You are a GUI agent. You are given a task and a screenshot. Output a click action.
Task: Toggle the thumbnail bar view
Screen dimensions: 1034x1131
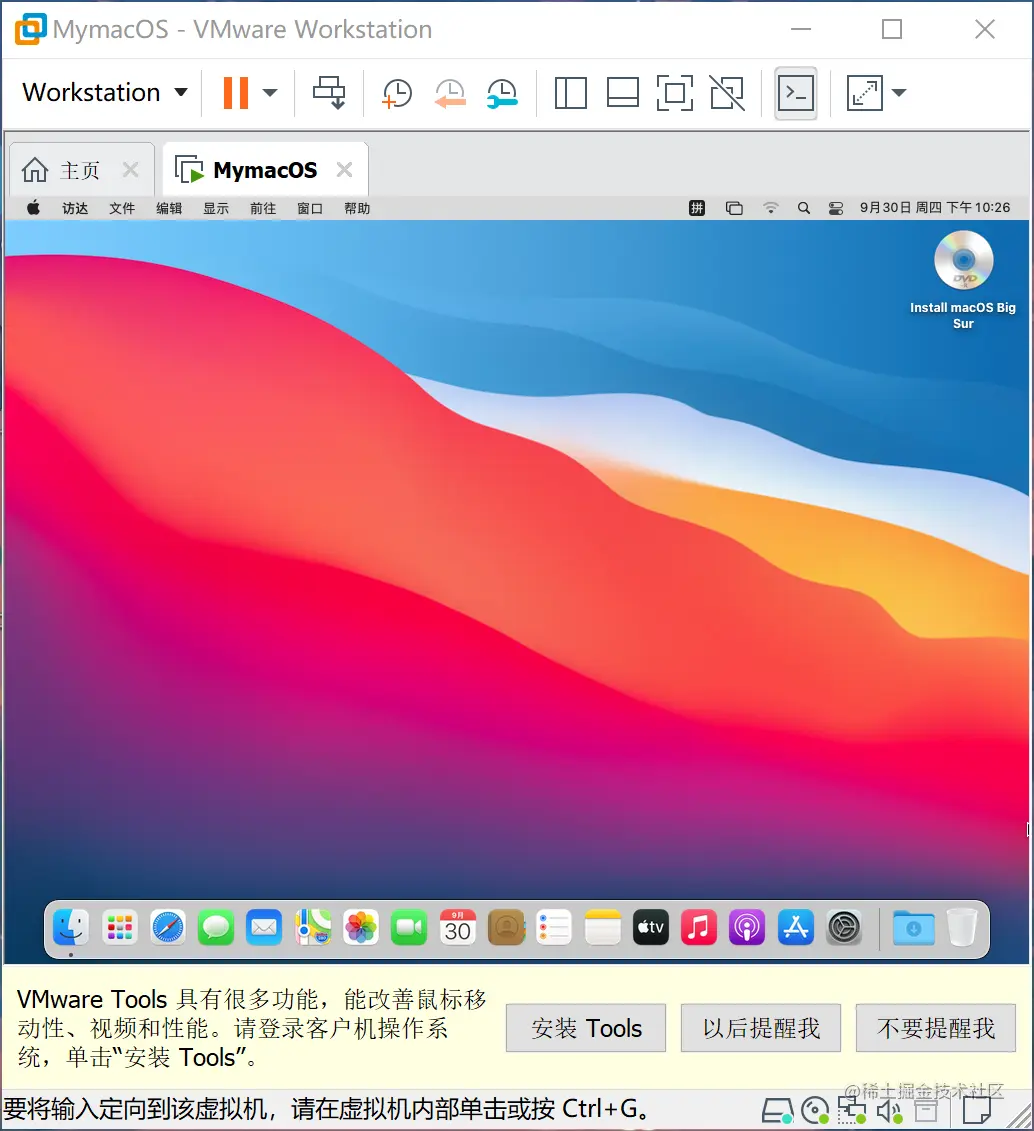click(x=622, y=93)
